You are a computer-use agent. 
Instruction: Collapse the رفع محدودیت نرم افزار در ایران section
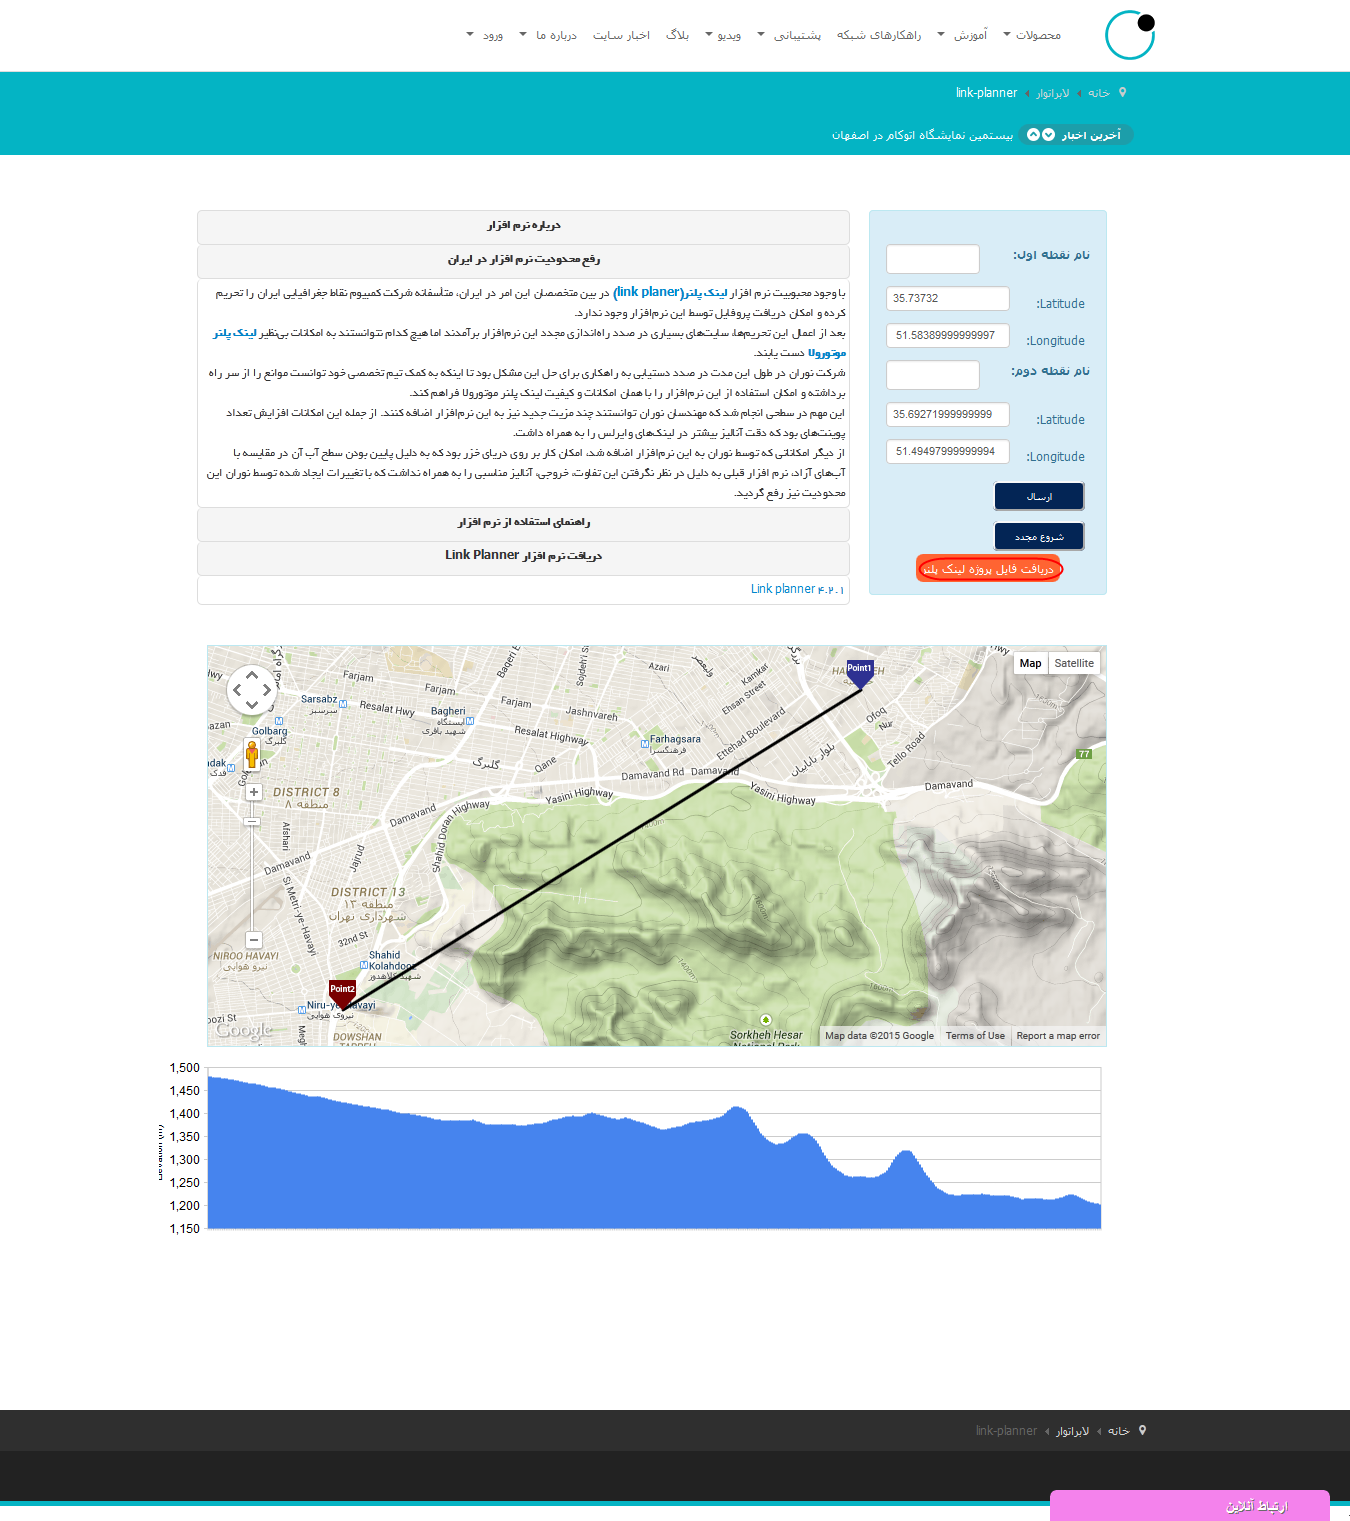pos(523,260)
